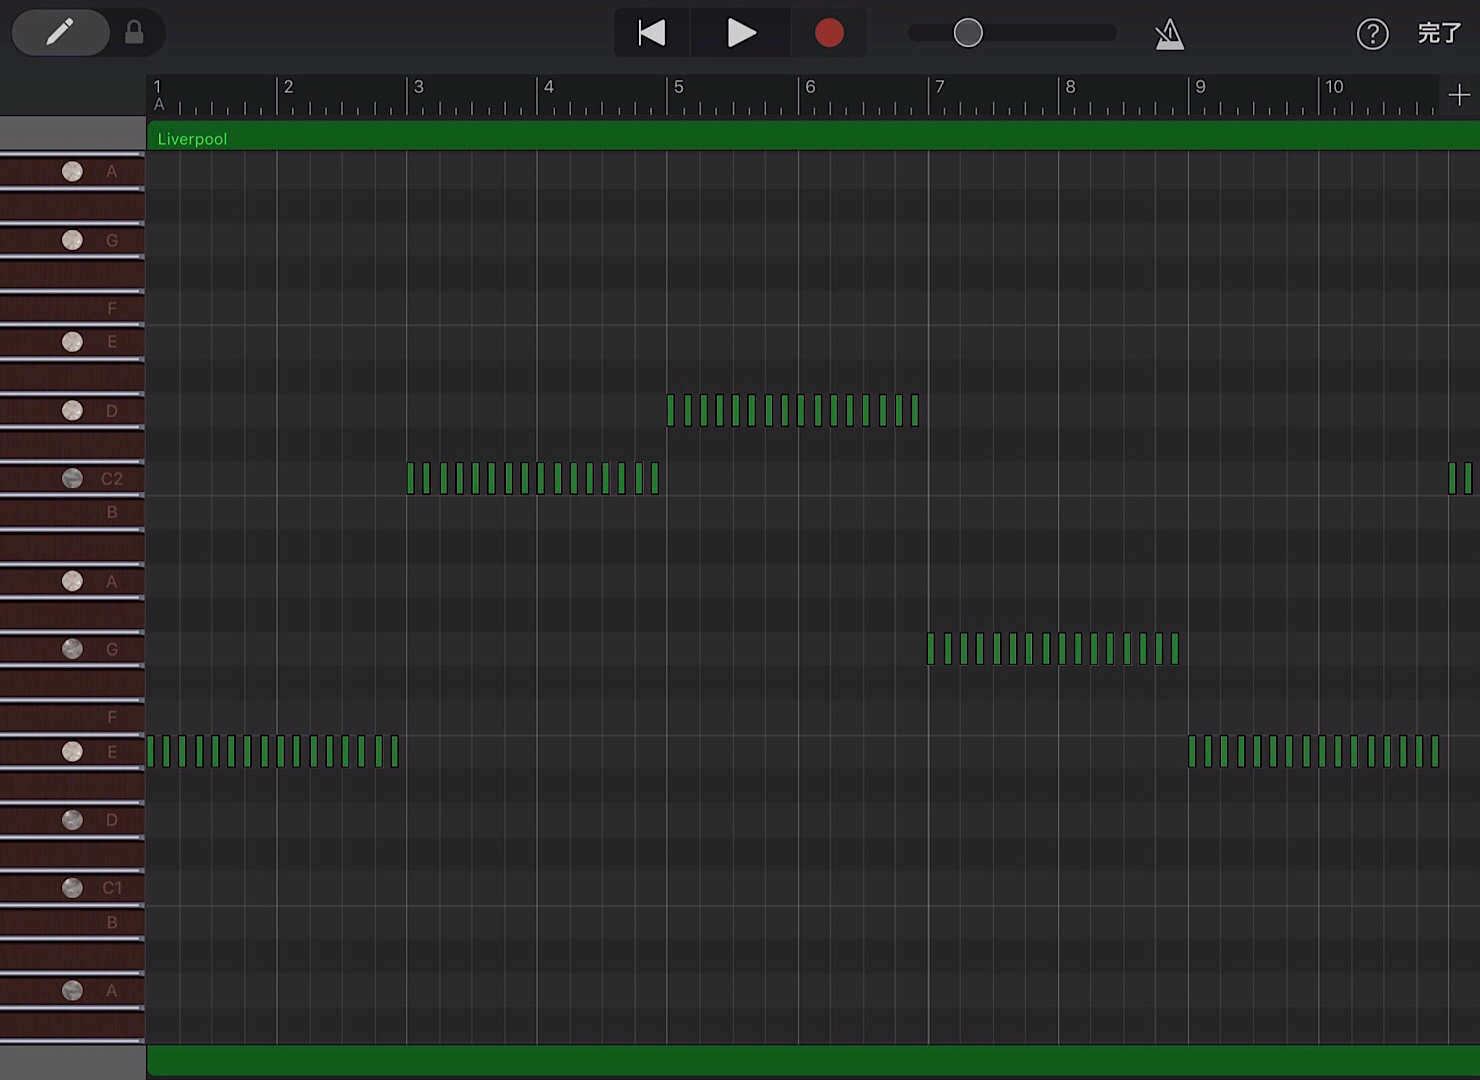Select last D note before bar 7
The width and height of the screenshot is (1480, 1080).
[915, 410]
